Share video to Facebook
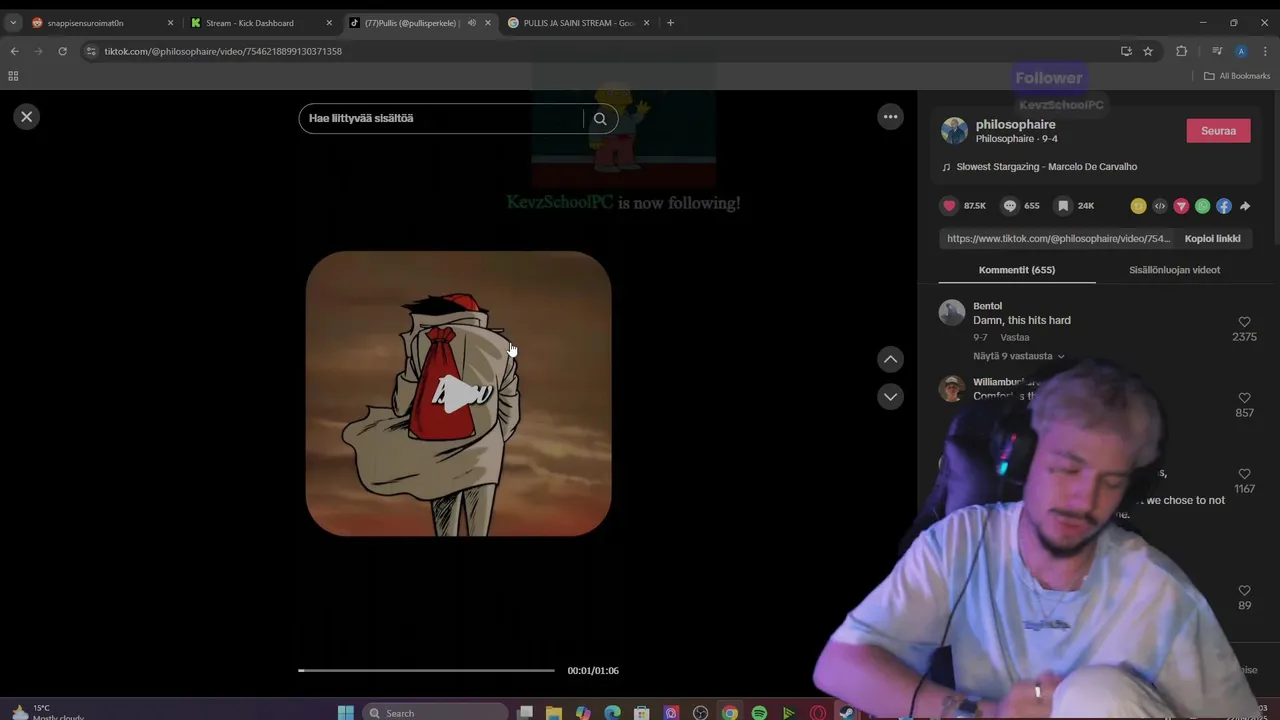 1224,206
